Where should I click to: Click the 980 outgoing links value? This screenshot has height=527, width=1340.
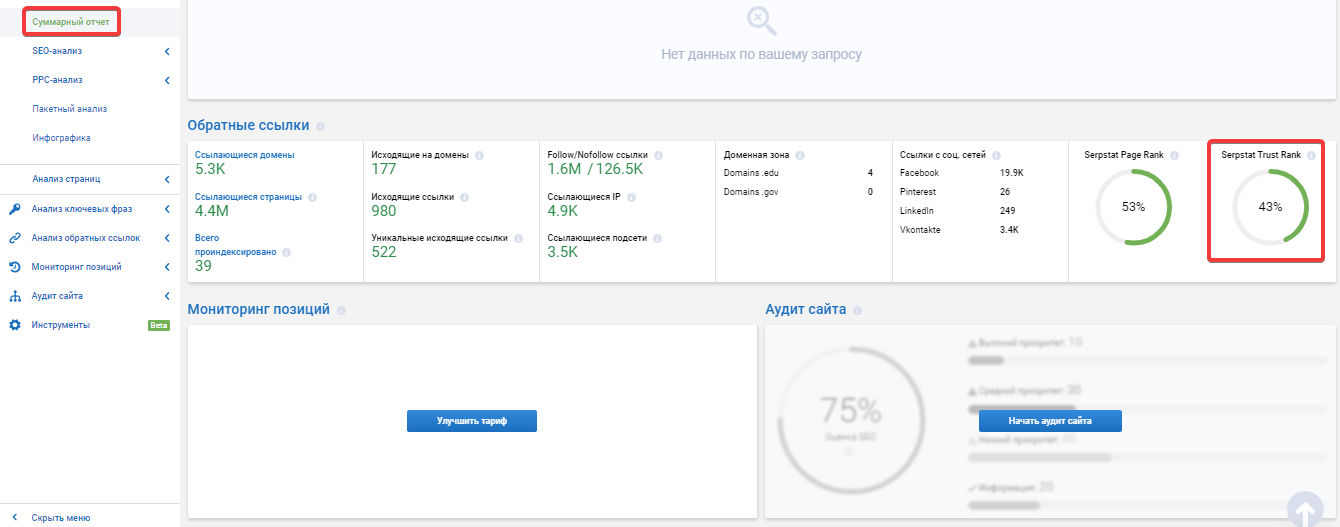(384, 211)
